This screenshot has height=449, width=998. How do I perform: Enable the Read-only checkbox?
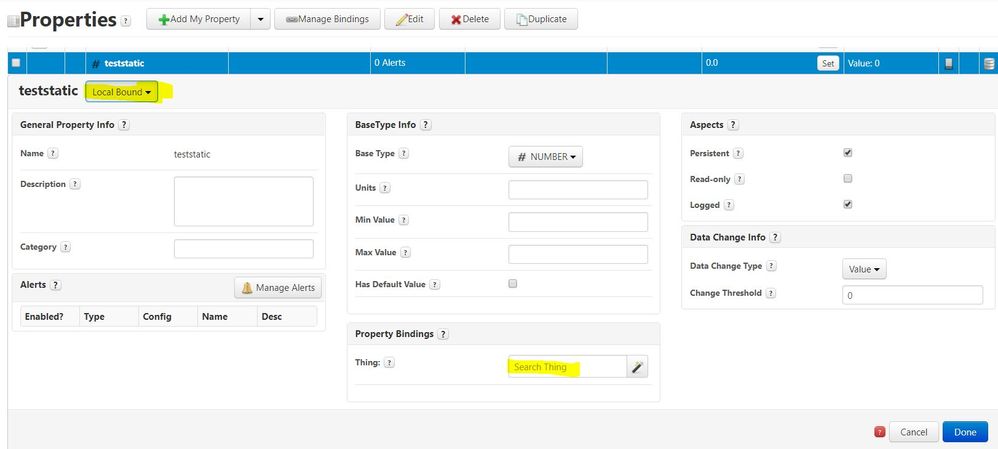pos(848,178)
